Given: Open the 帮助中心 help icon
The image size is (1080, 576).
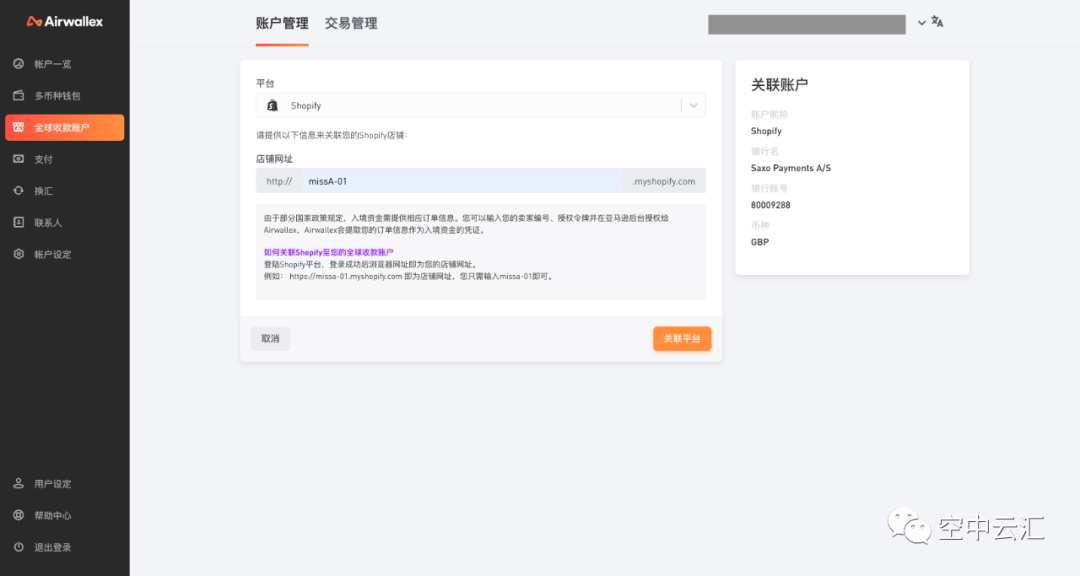Looking at the screenshot, I should click(18, 516).
